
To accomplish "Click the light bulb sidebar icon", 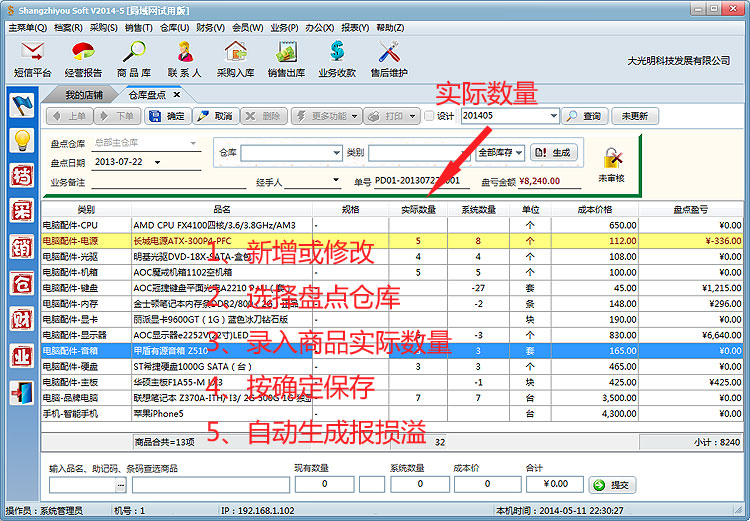I will click(x=22, y=140).
